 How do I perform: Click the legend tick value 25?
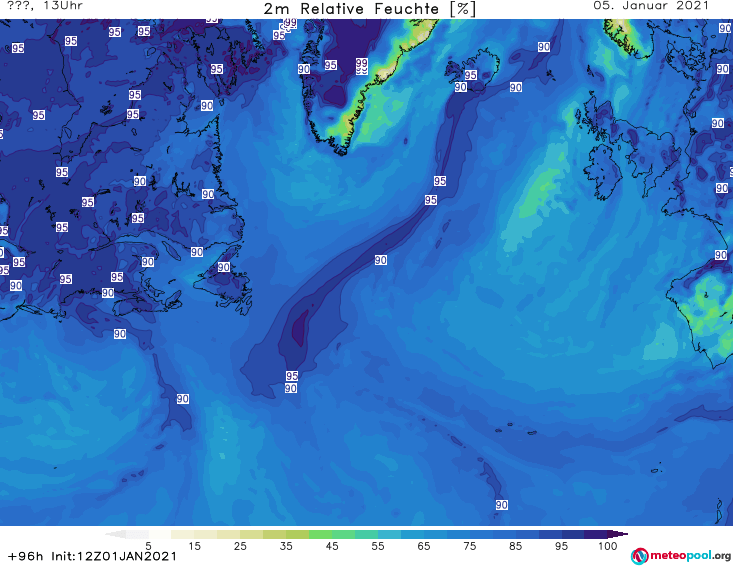[x=240, y=546]
